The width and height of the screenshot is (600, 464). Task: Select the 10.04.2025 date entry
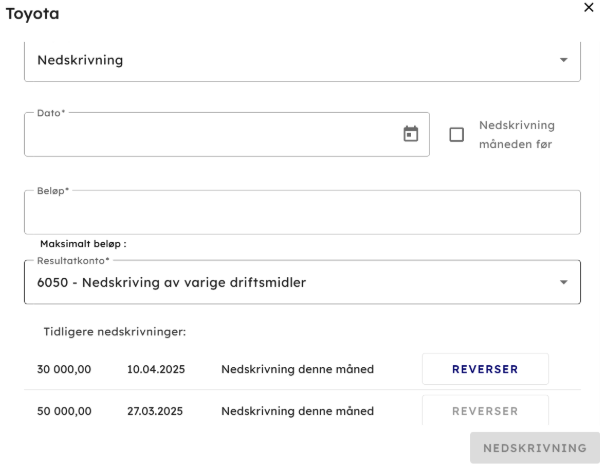coord(155,369)
